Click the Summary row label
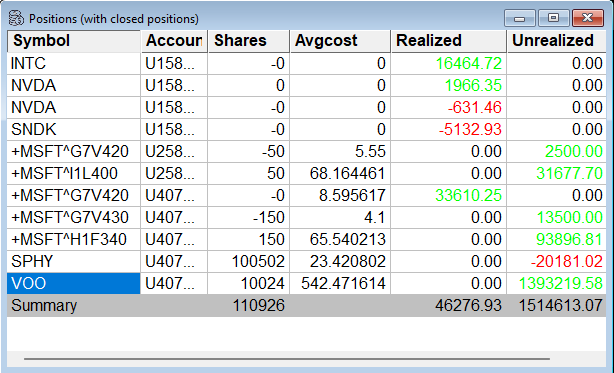Screen dimensions: 614x373 [x=44, y=306]
